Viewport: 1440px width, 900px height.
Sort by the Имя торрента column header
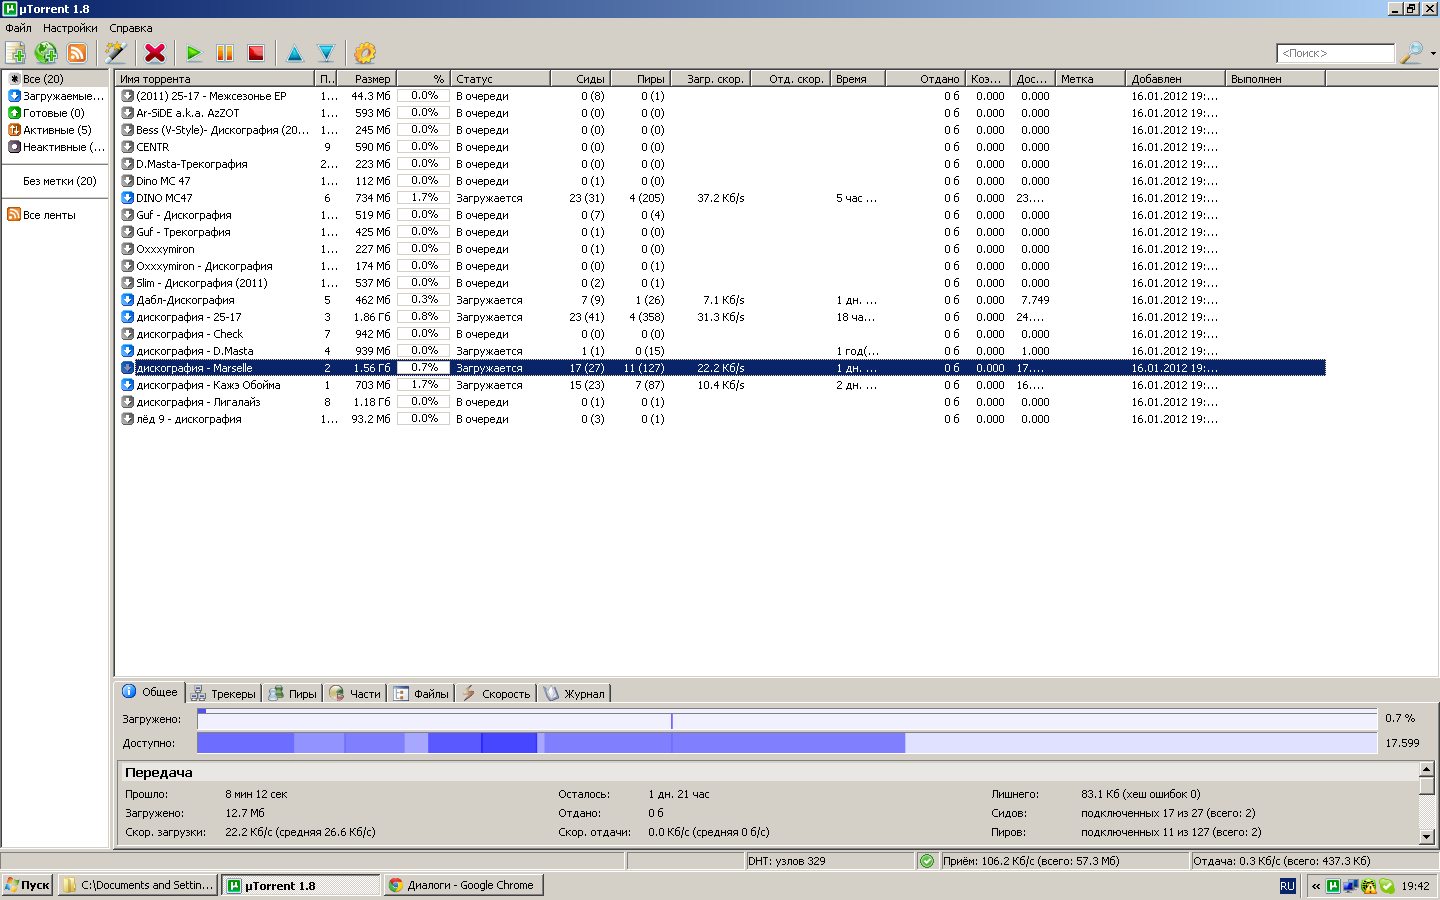(215, 78)
